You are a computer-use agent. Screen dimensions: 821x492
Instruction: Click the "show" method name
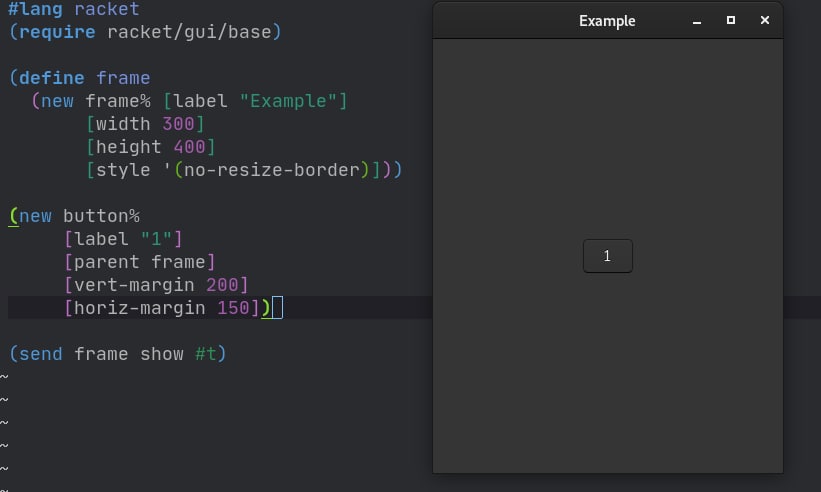pyautogui.click(x=162, y=354)
